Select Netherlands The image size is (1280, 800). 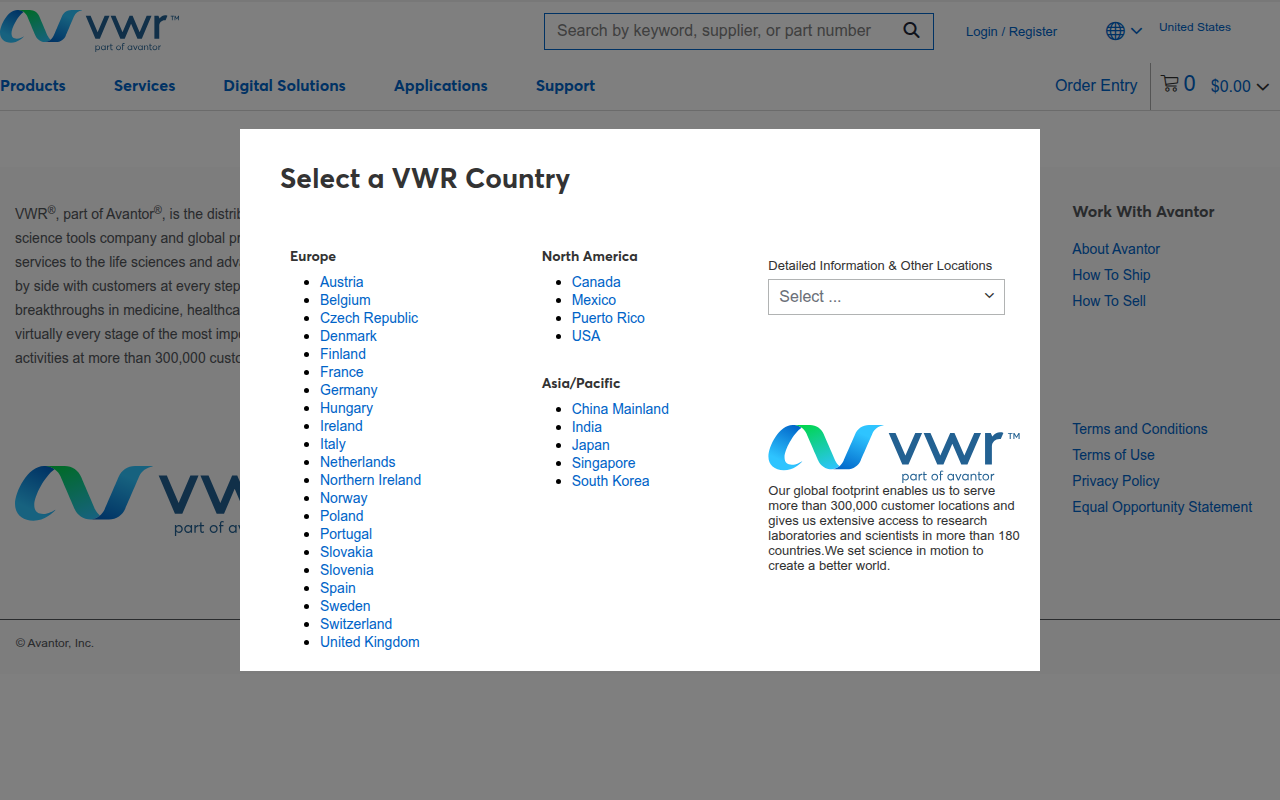pyautogui.click(x=357, y=462)
